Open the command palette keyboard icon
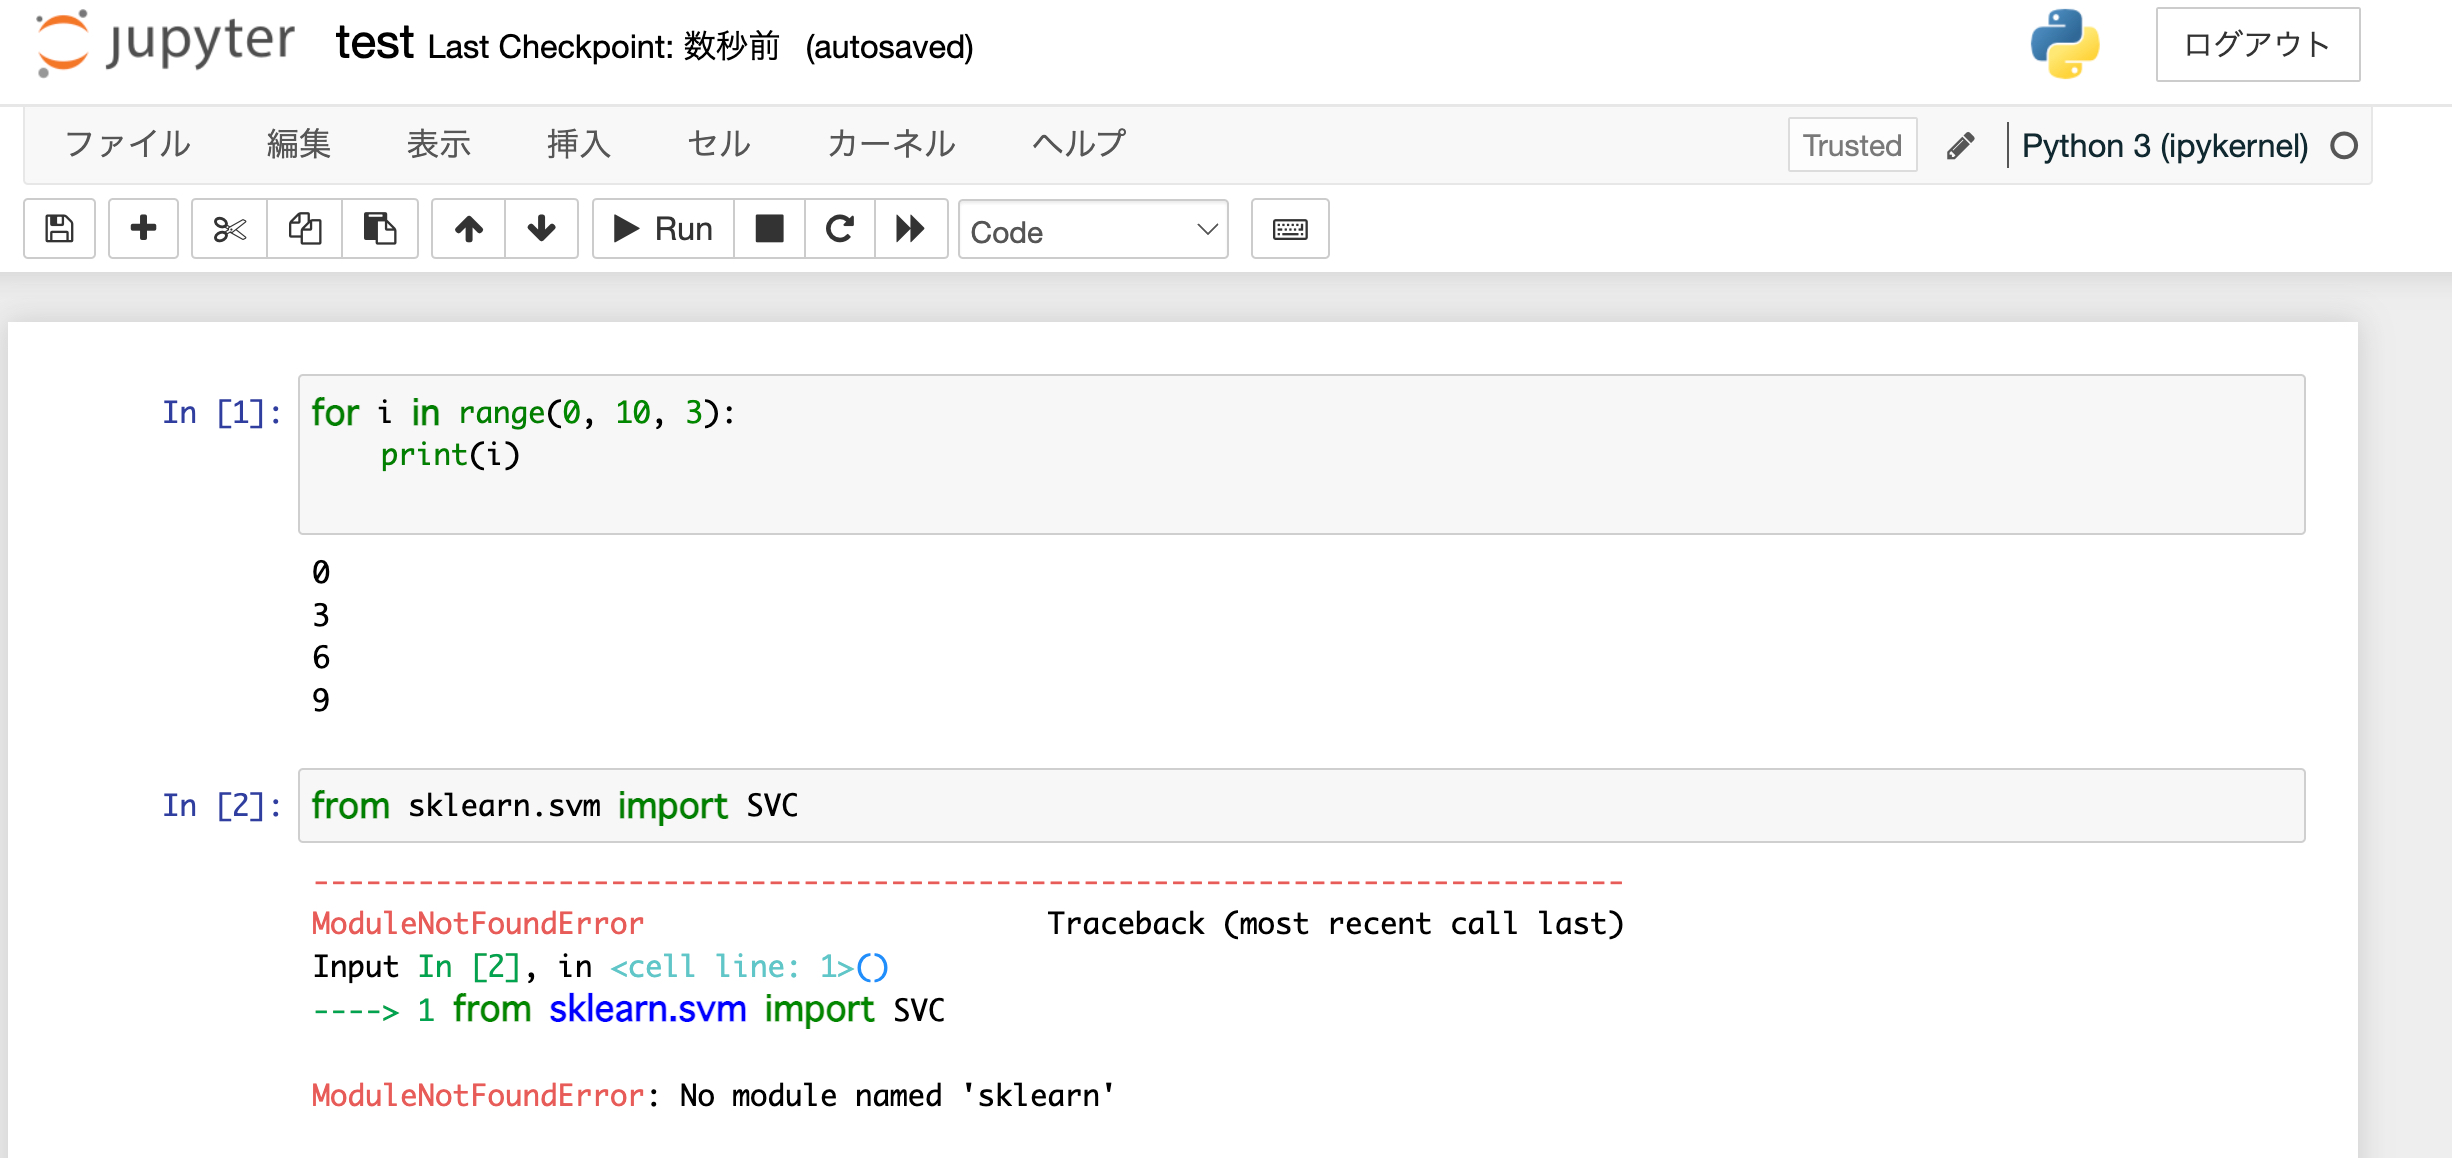Viewport: 2452px width, 1158px height. click(1290, 229)
